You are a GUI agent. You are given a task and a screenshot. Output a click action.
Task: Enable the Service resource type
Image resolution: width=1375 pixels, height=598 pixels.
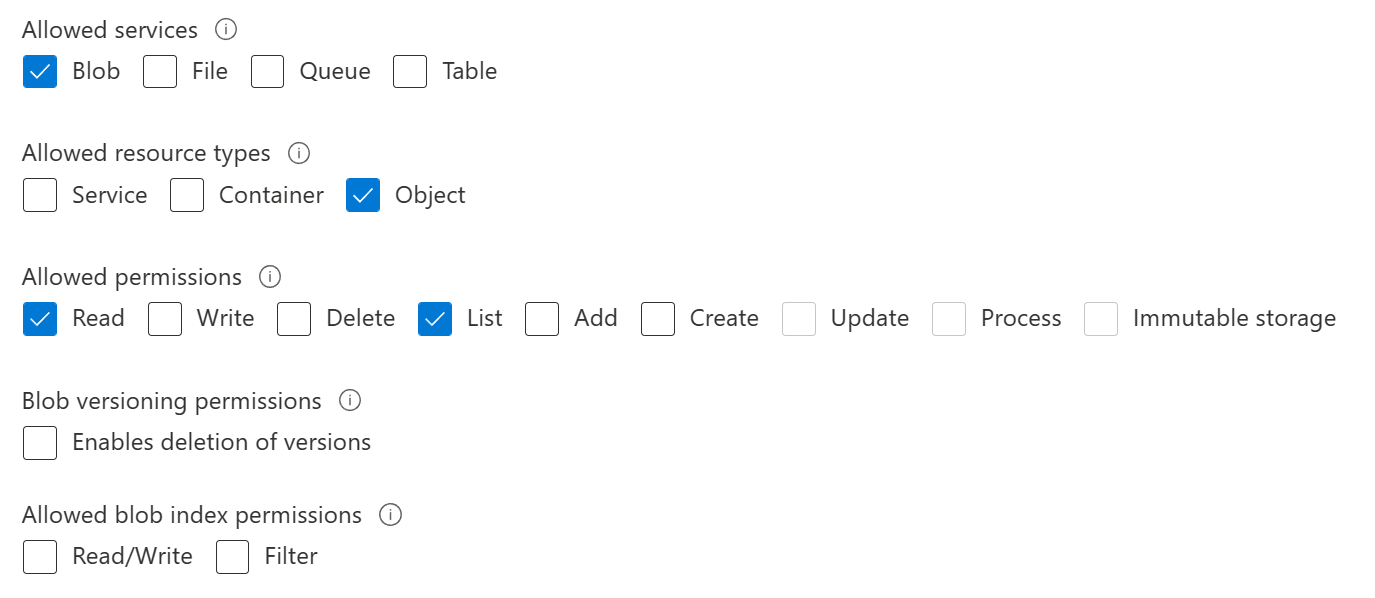point(39,195)
